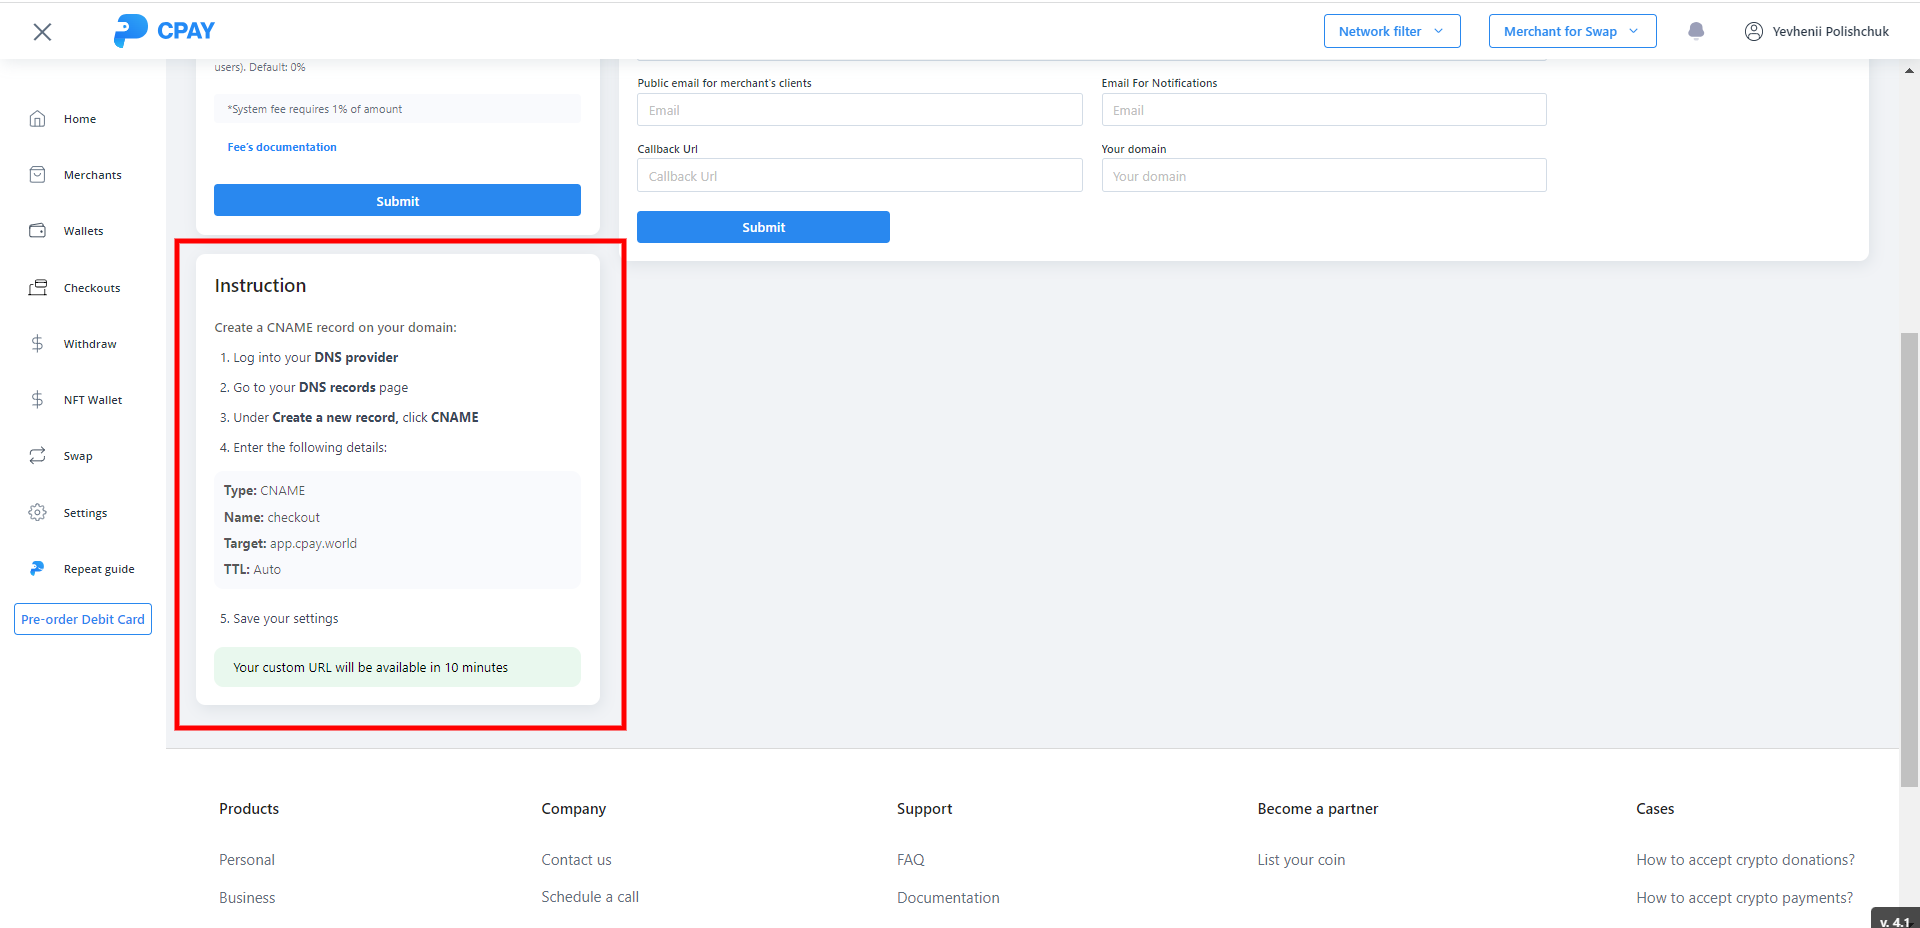Open Merchants via its sidebar icon
The width and height of the screenshot is (1920, 928).
[38, 175]
